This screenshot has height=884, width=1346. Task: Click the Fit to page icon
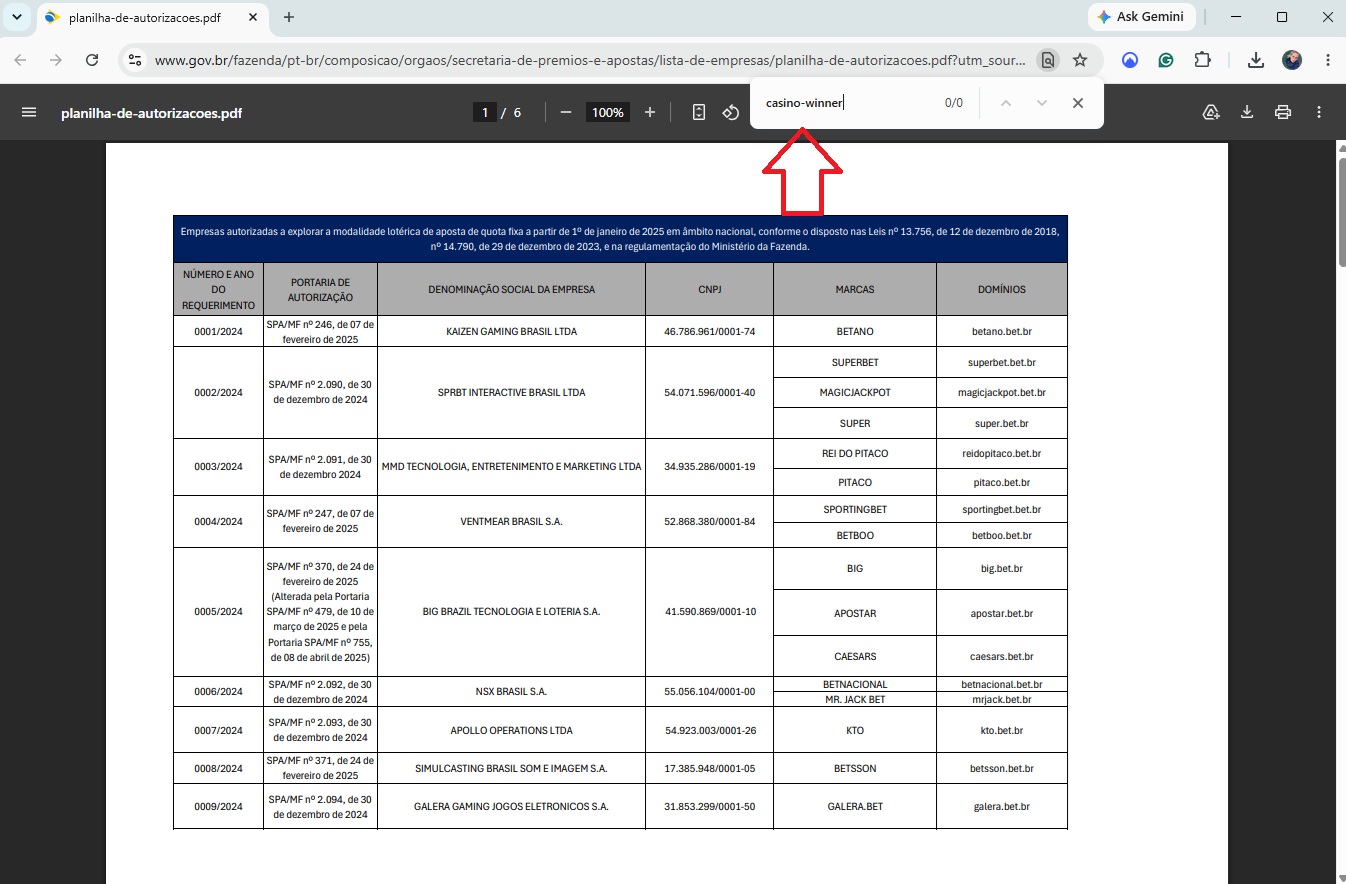[x=699, y=112]
